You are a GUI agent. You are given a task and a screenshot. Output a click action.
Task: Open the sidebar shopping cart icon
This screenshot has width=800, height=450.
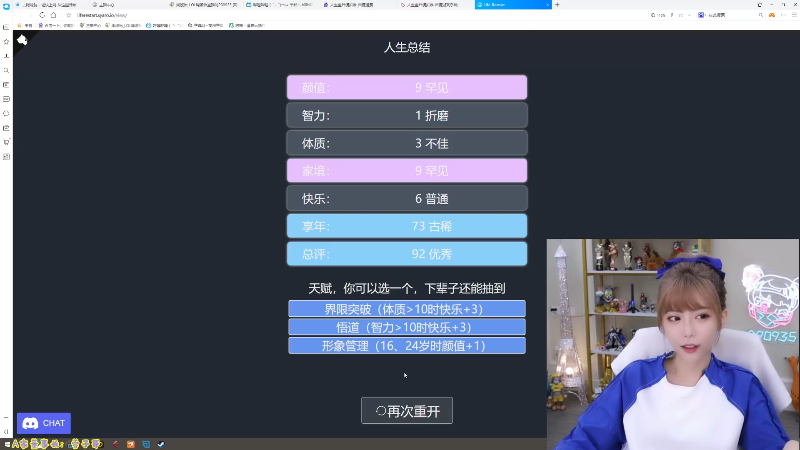click(x=6, y=142)
